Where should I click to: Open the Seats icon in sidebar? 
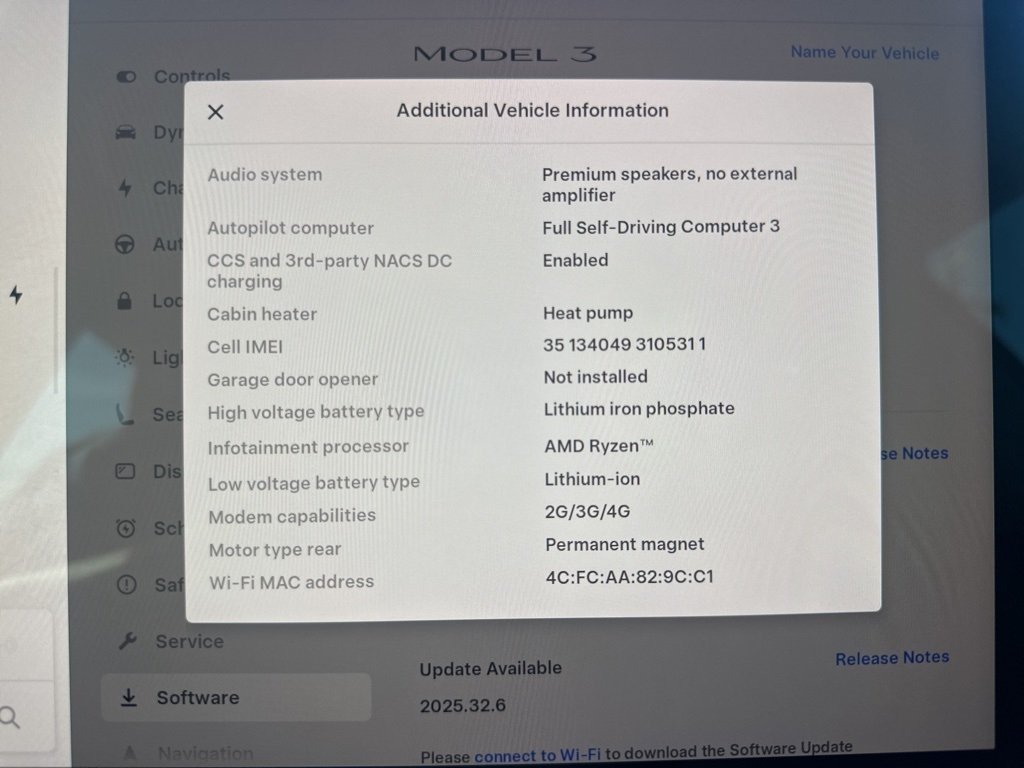pyautogui.click(x=124, y=414)
